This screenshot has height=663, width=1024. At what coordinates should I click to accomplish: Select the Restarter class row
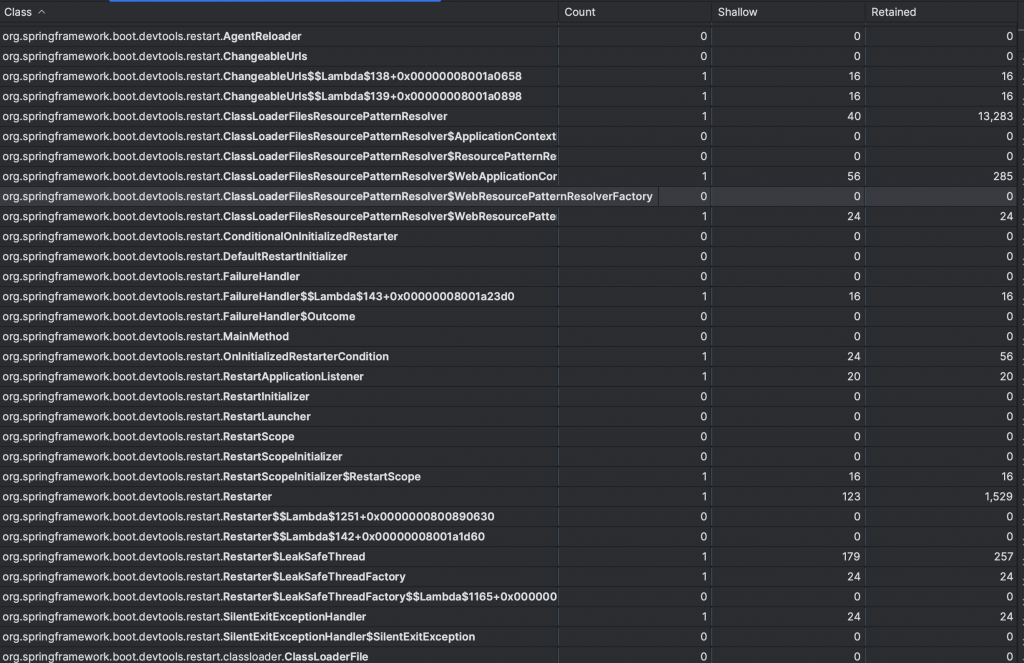(x=509, y=496)
